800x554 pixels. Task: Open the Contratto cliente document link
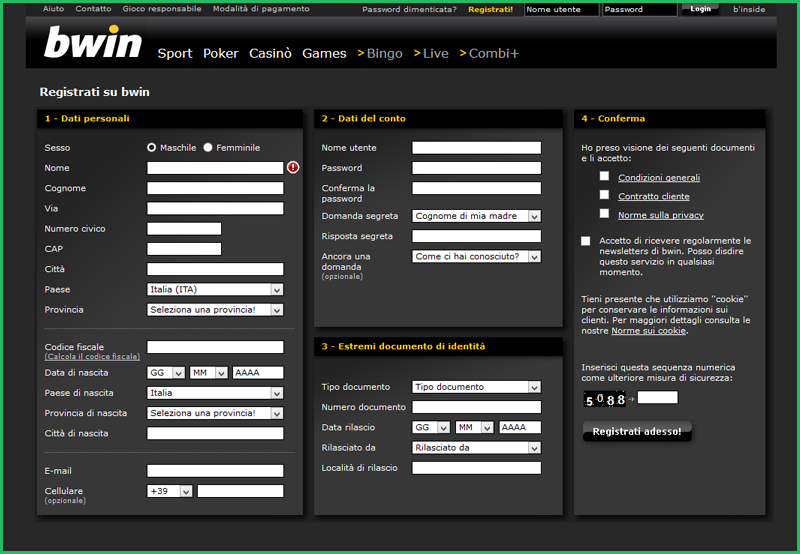coord(654,196)
